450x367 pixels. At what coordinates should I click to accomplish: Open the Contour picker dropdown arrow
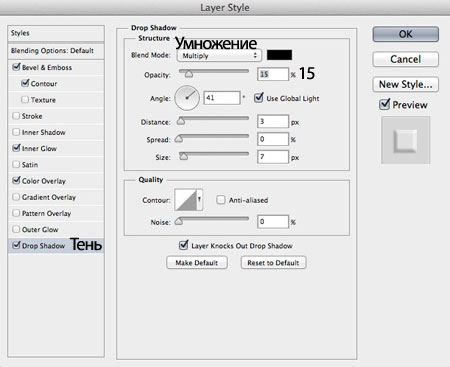pos(199,200)
